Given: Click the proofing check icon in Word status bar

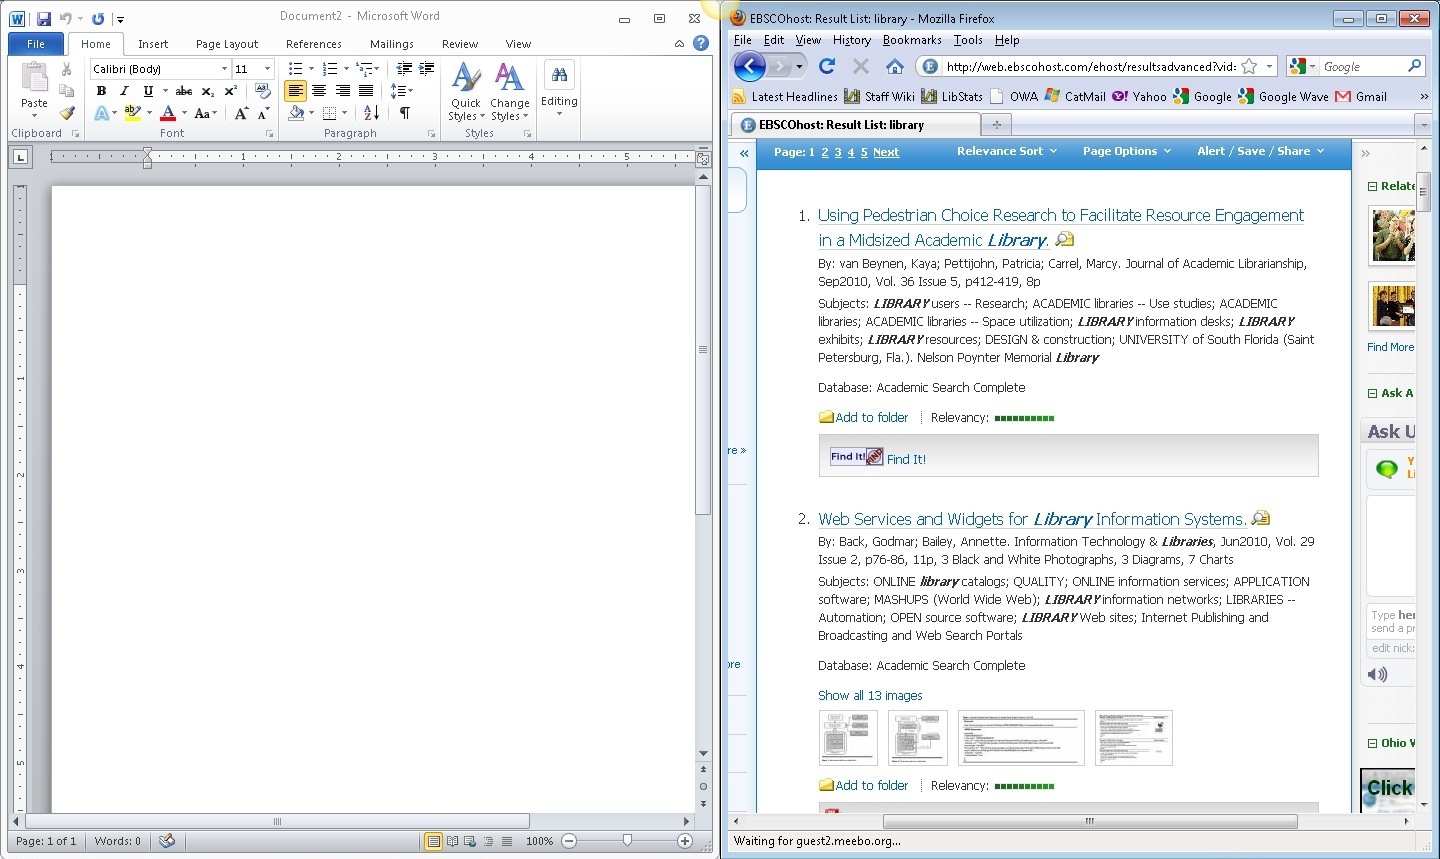Looking at the screenshot, I should pos(167,841).
